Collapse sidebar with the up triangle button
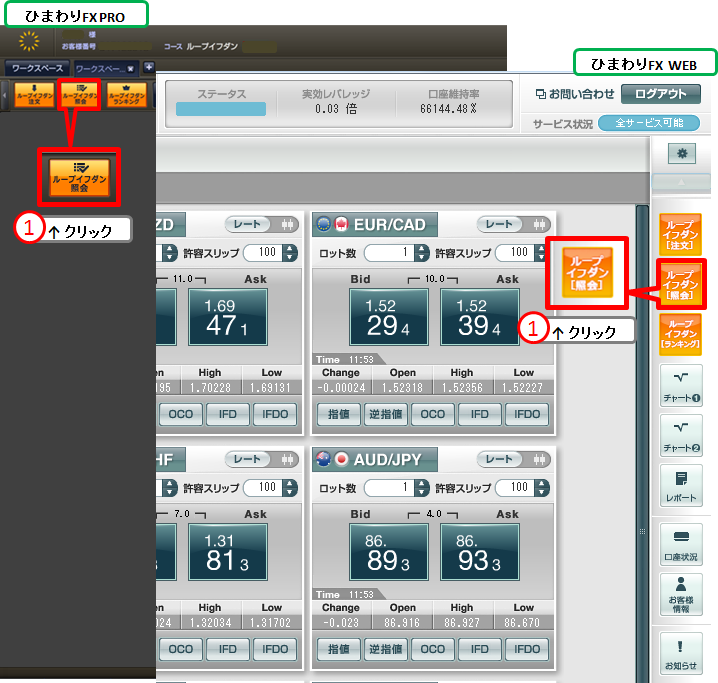The height and width of the screenshot is (683, 718). (681, 182)
